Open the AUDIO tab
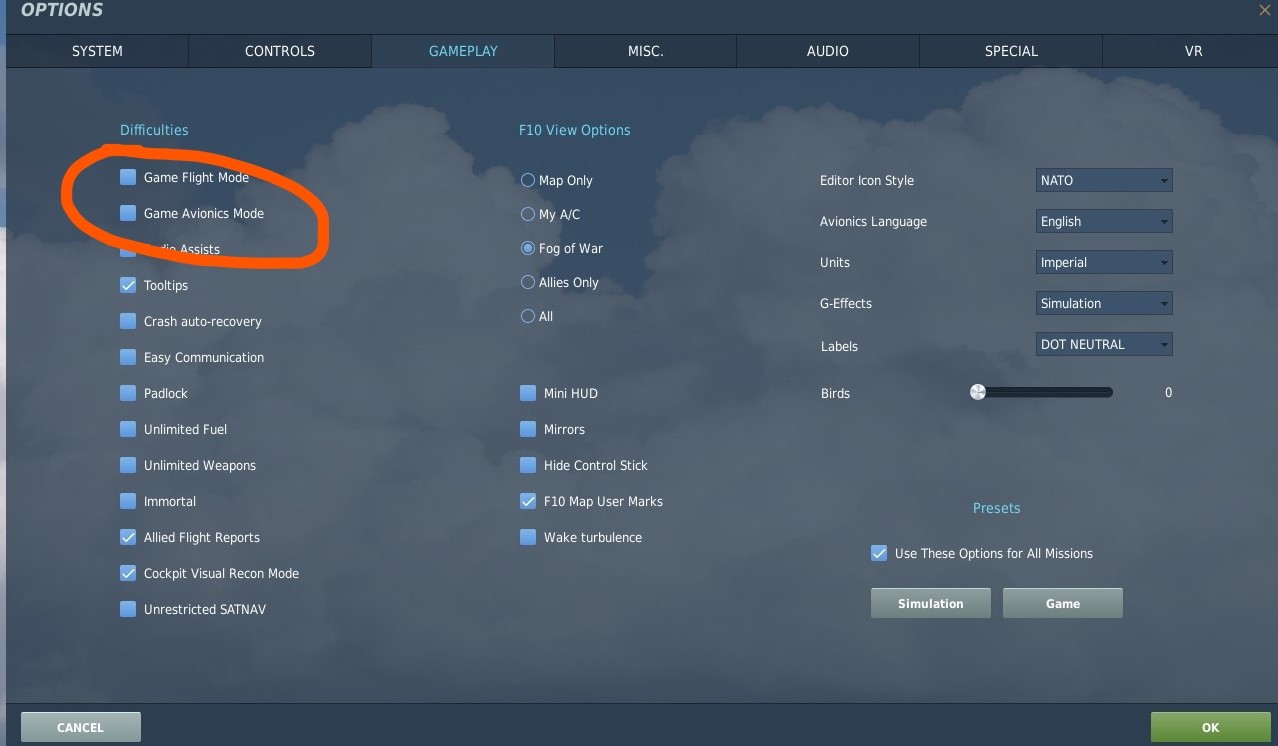This screenshot has width=1278, height=746. point(828,51)
